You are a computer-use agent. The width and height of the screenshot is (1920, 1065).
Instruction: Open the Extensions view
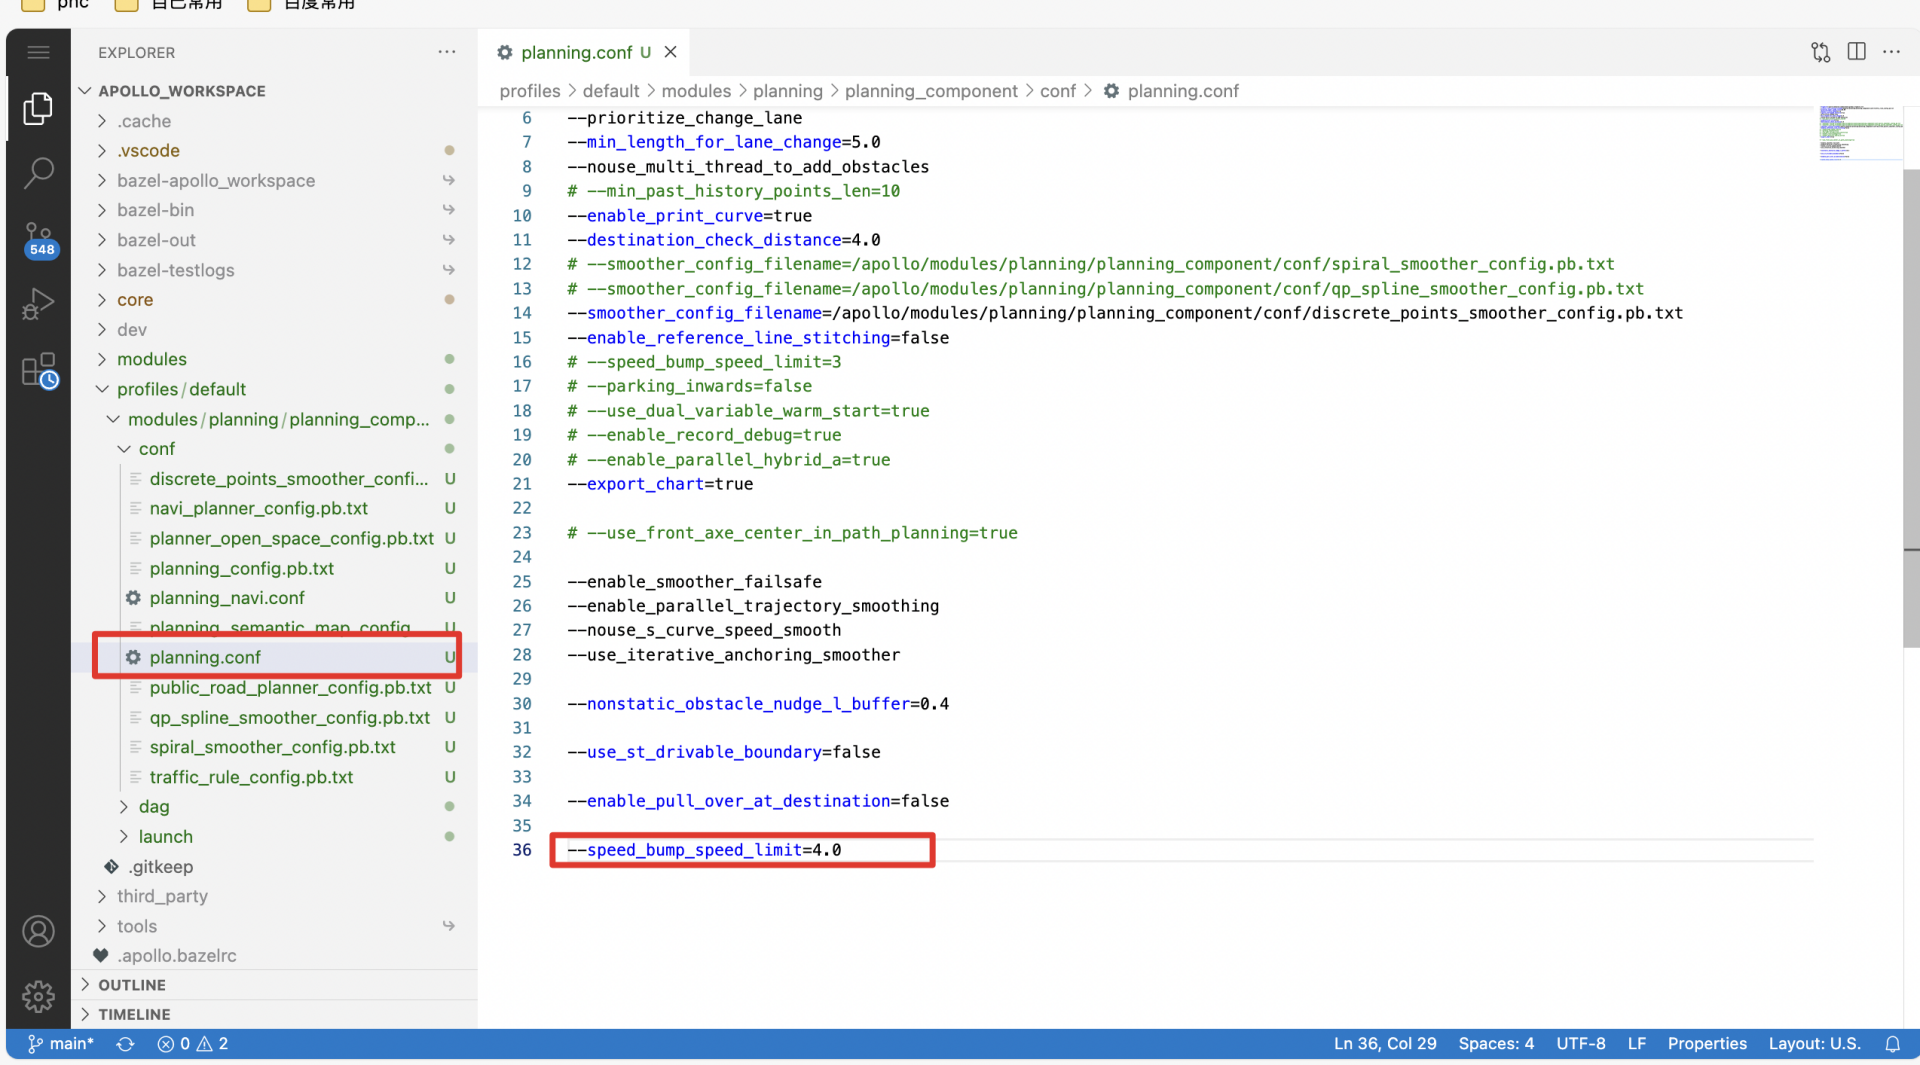point(38,370)
